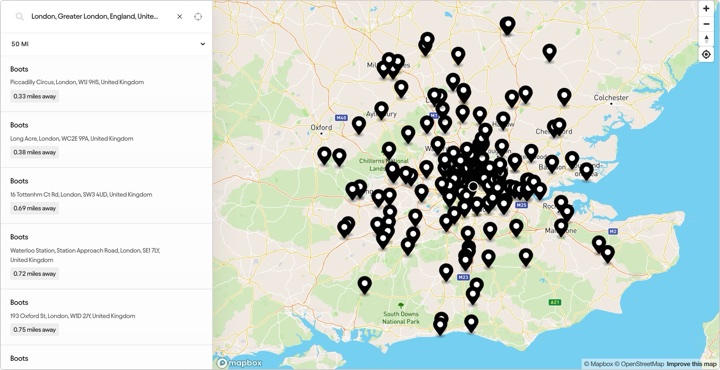
Task: Click the store pin over Maidstone label
Action: (x=561, y=226)
